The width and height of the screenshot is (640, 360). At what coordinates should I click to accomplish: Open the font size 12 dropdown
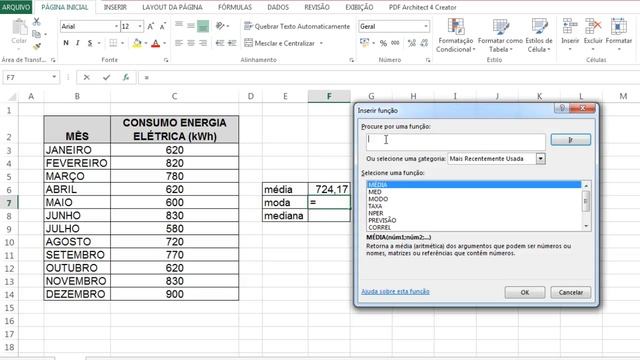(x=140, y=27)
